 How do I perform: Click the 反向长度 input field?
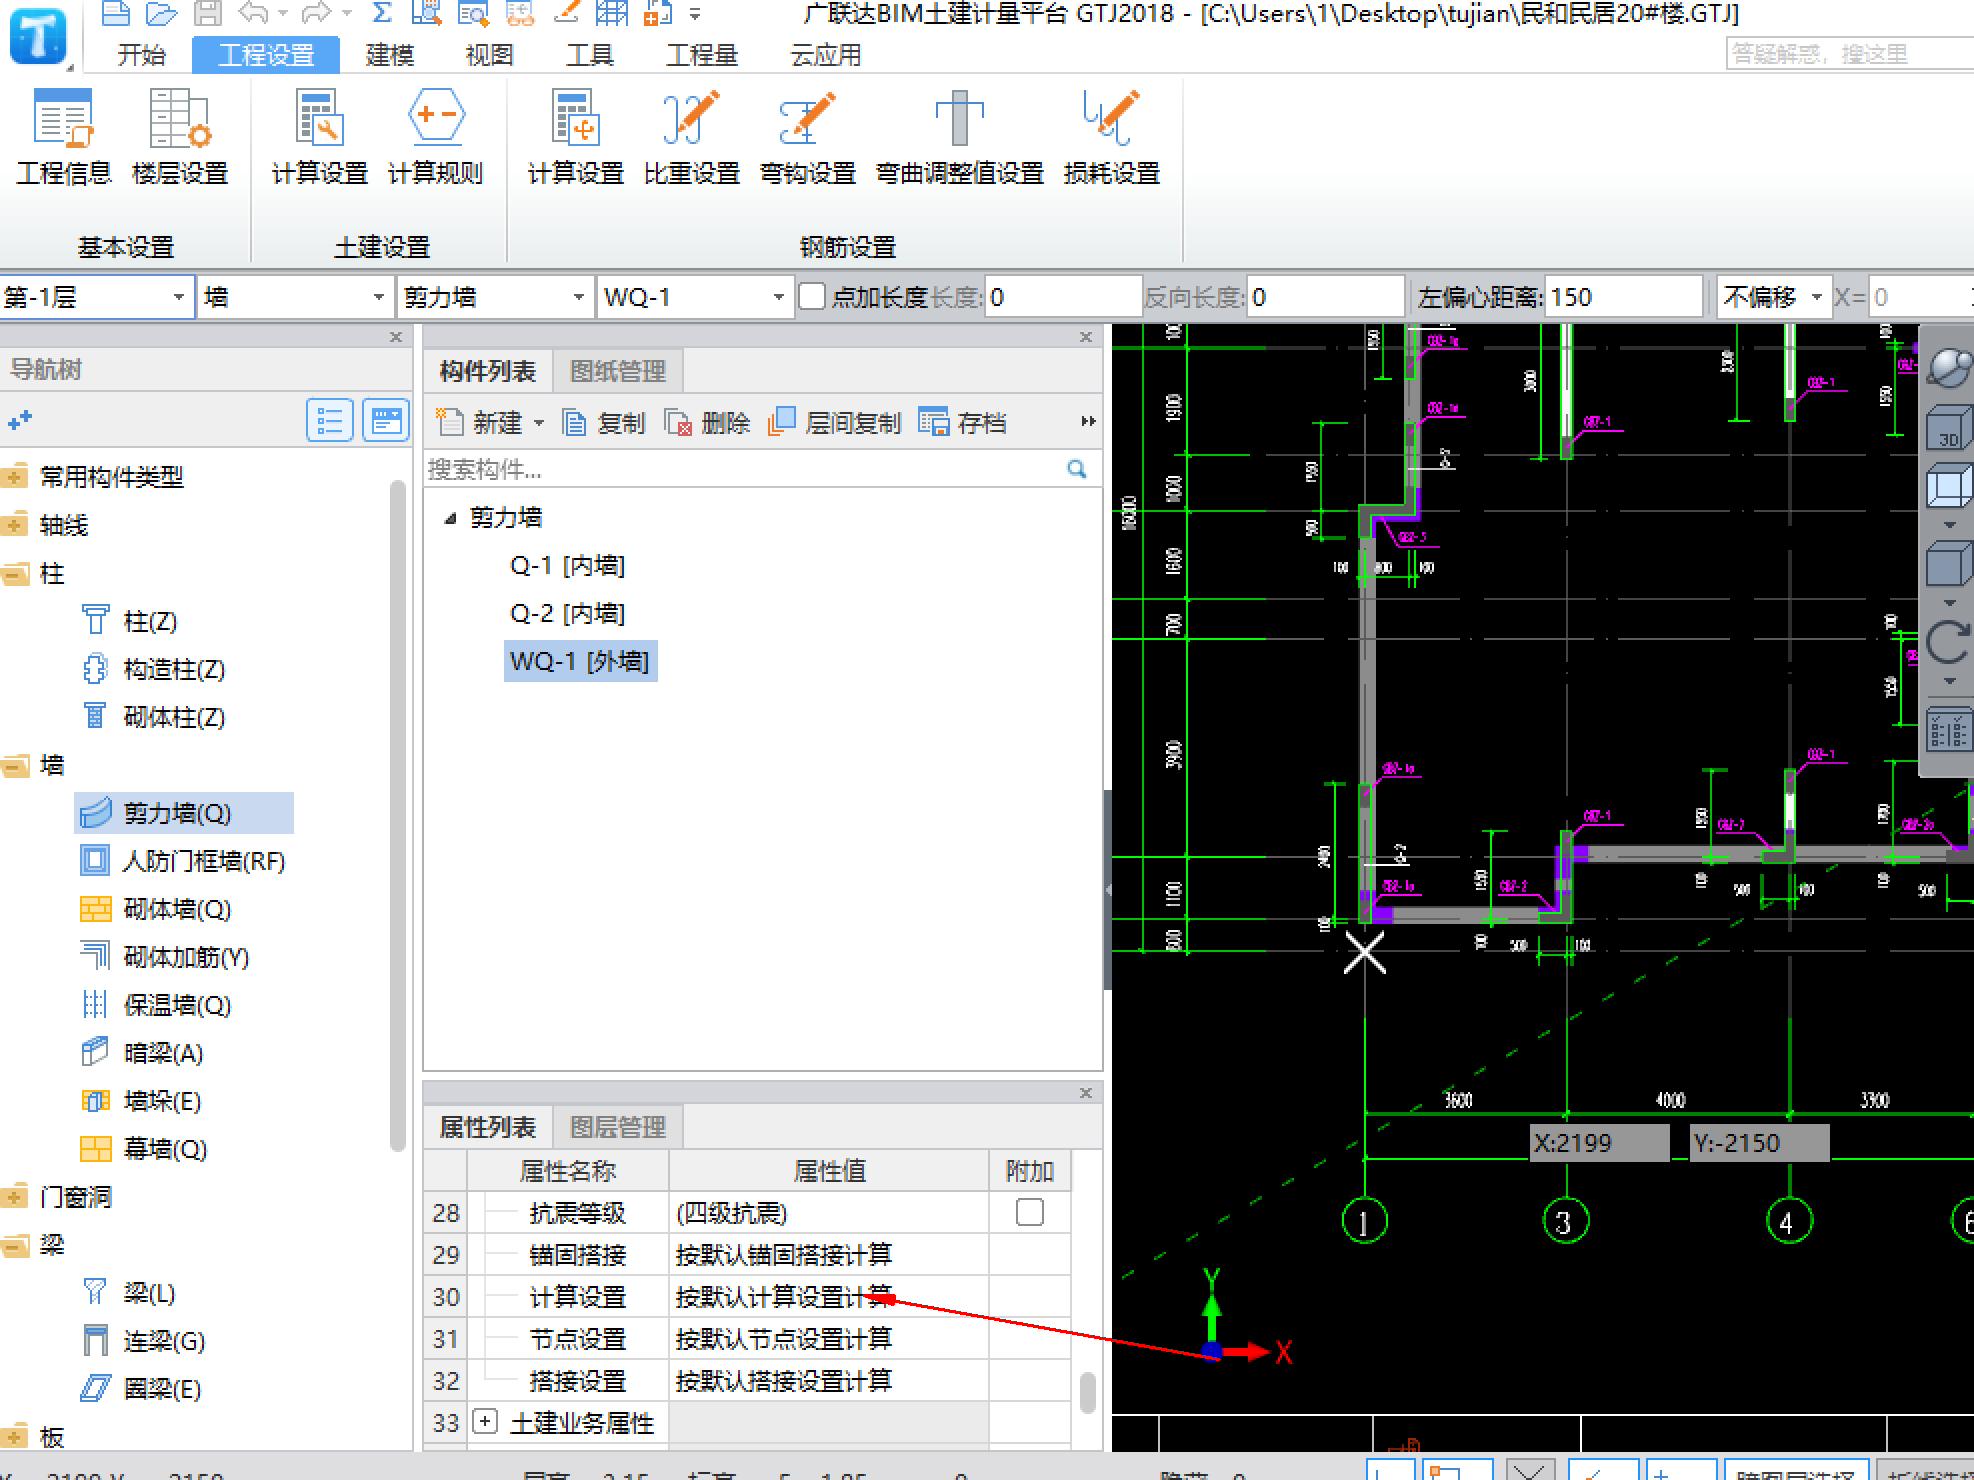tap(1325, 297)
